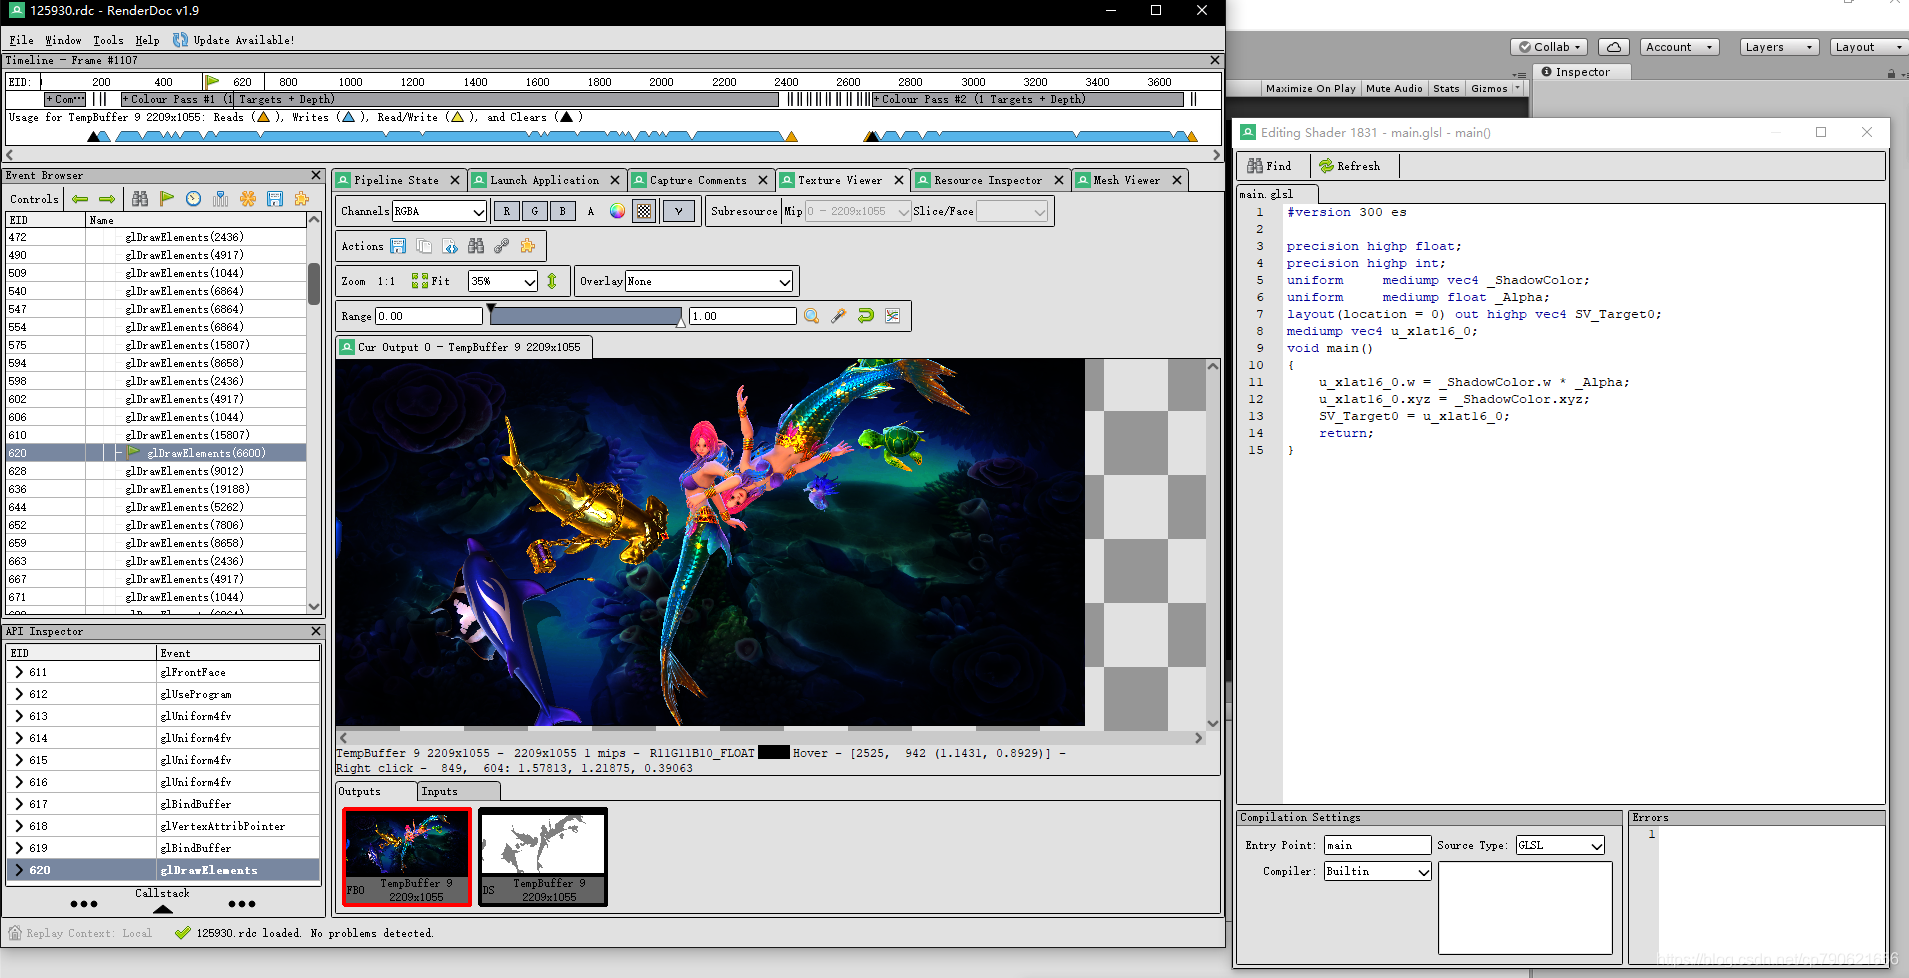
Task: Open the Tools menu
Action: pyautogui.click(x=108, y=40)
